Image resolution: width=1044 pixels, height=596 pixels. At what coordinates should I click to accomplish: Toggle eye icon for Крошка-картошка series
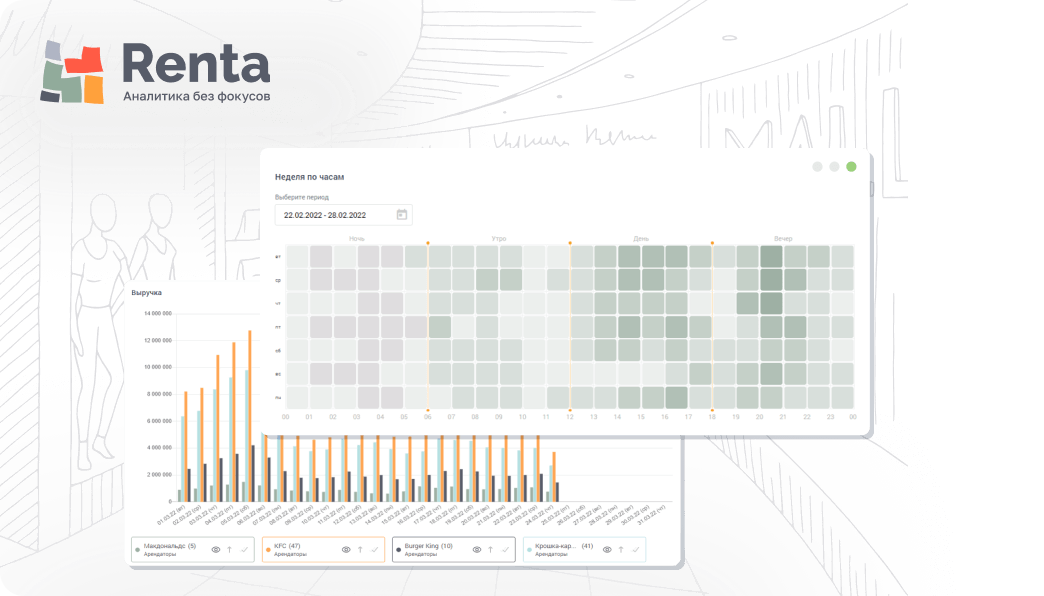point(607,550)
